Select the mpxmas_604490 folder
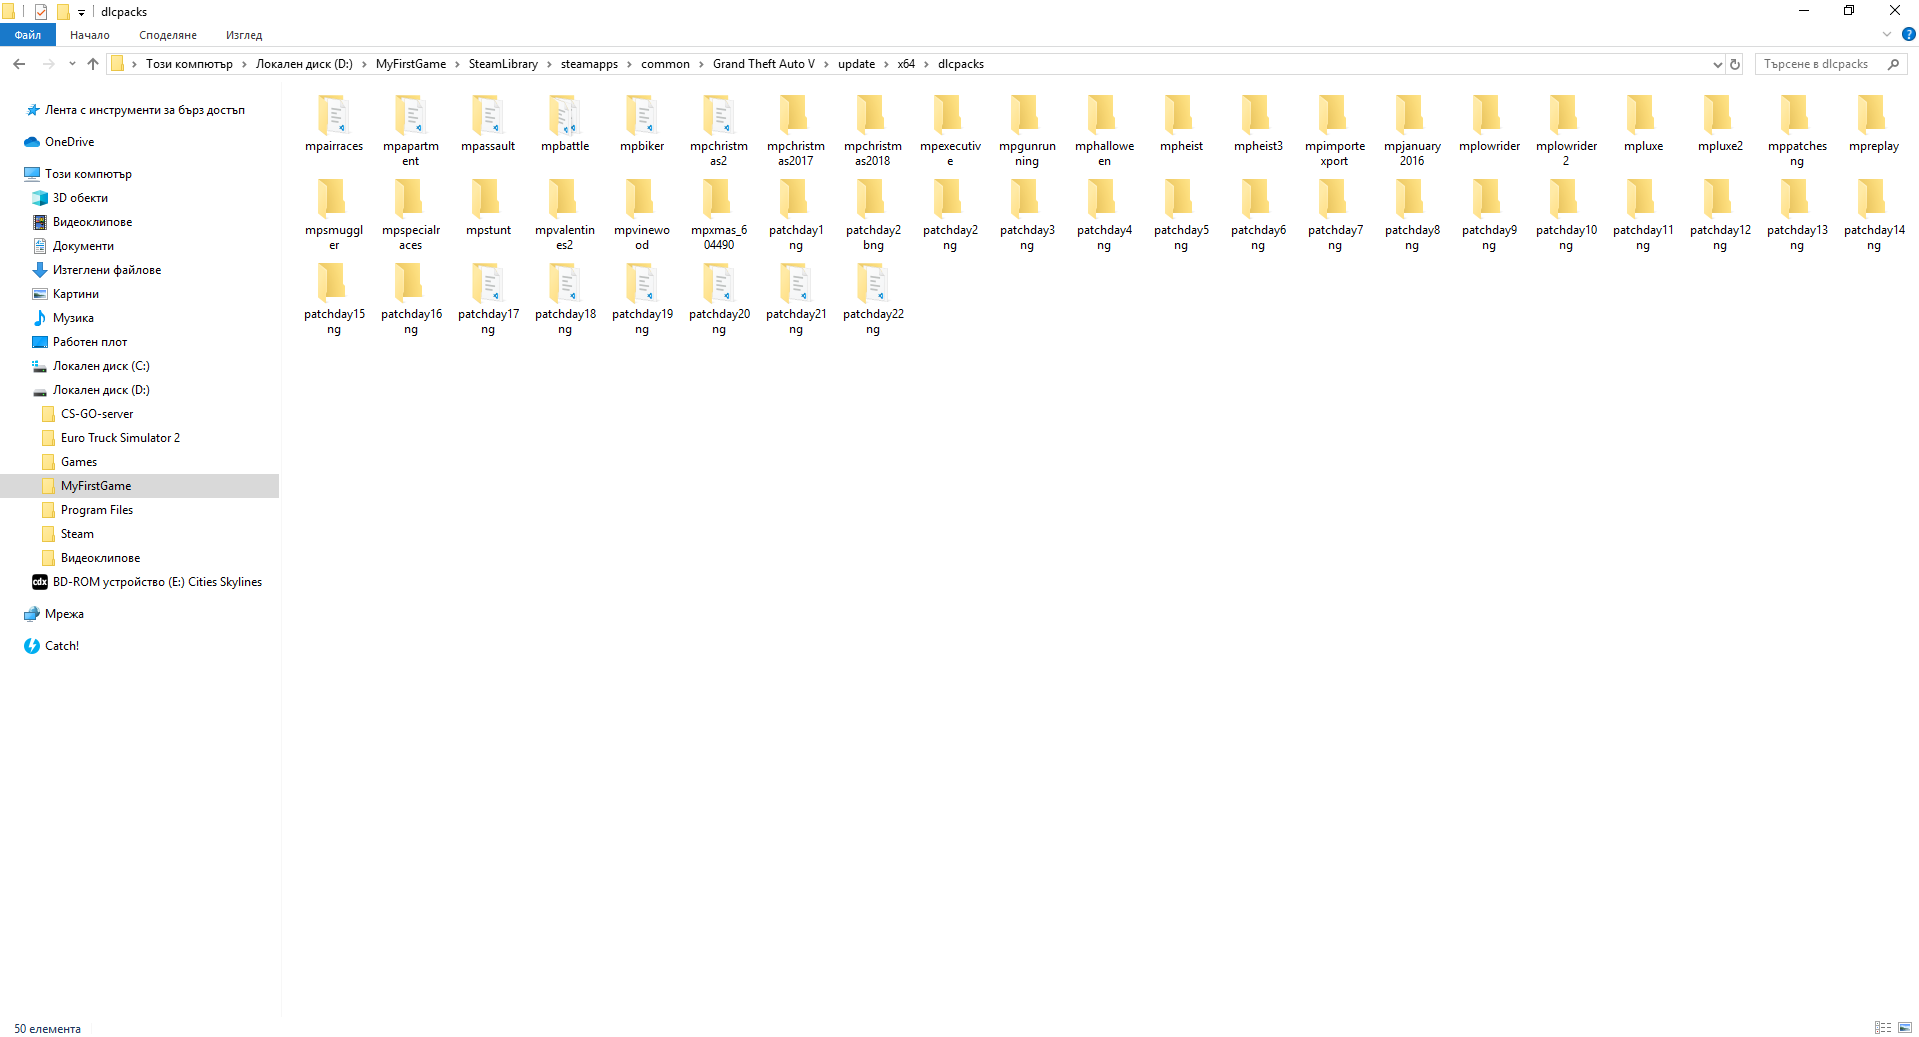 coord(718,215)
